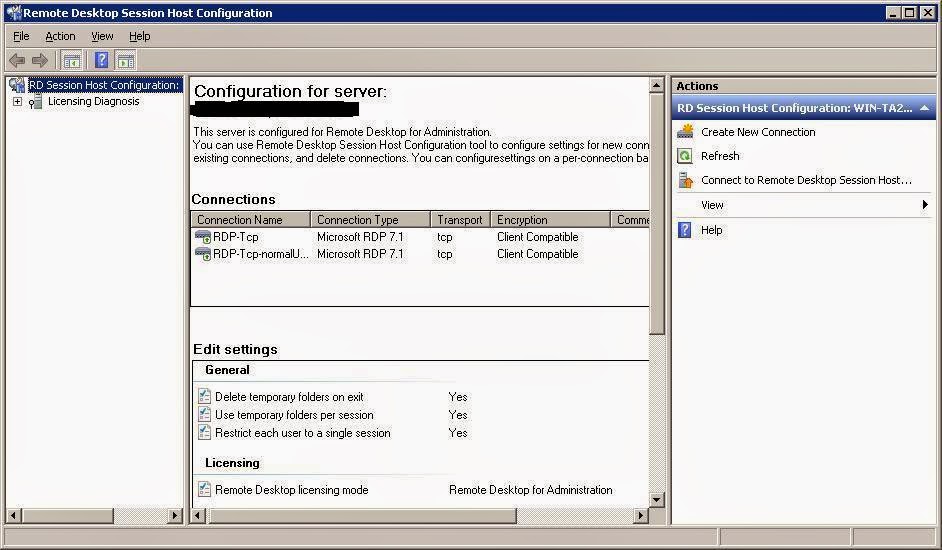Open the View menu in menu bar
The height and width of the screenshot is (550, 942).
pos(102,36)
